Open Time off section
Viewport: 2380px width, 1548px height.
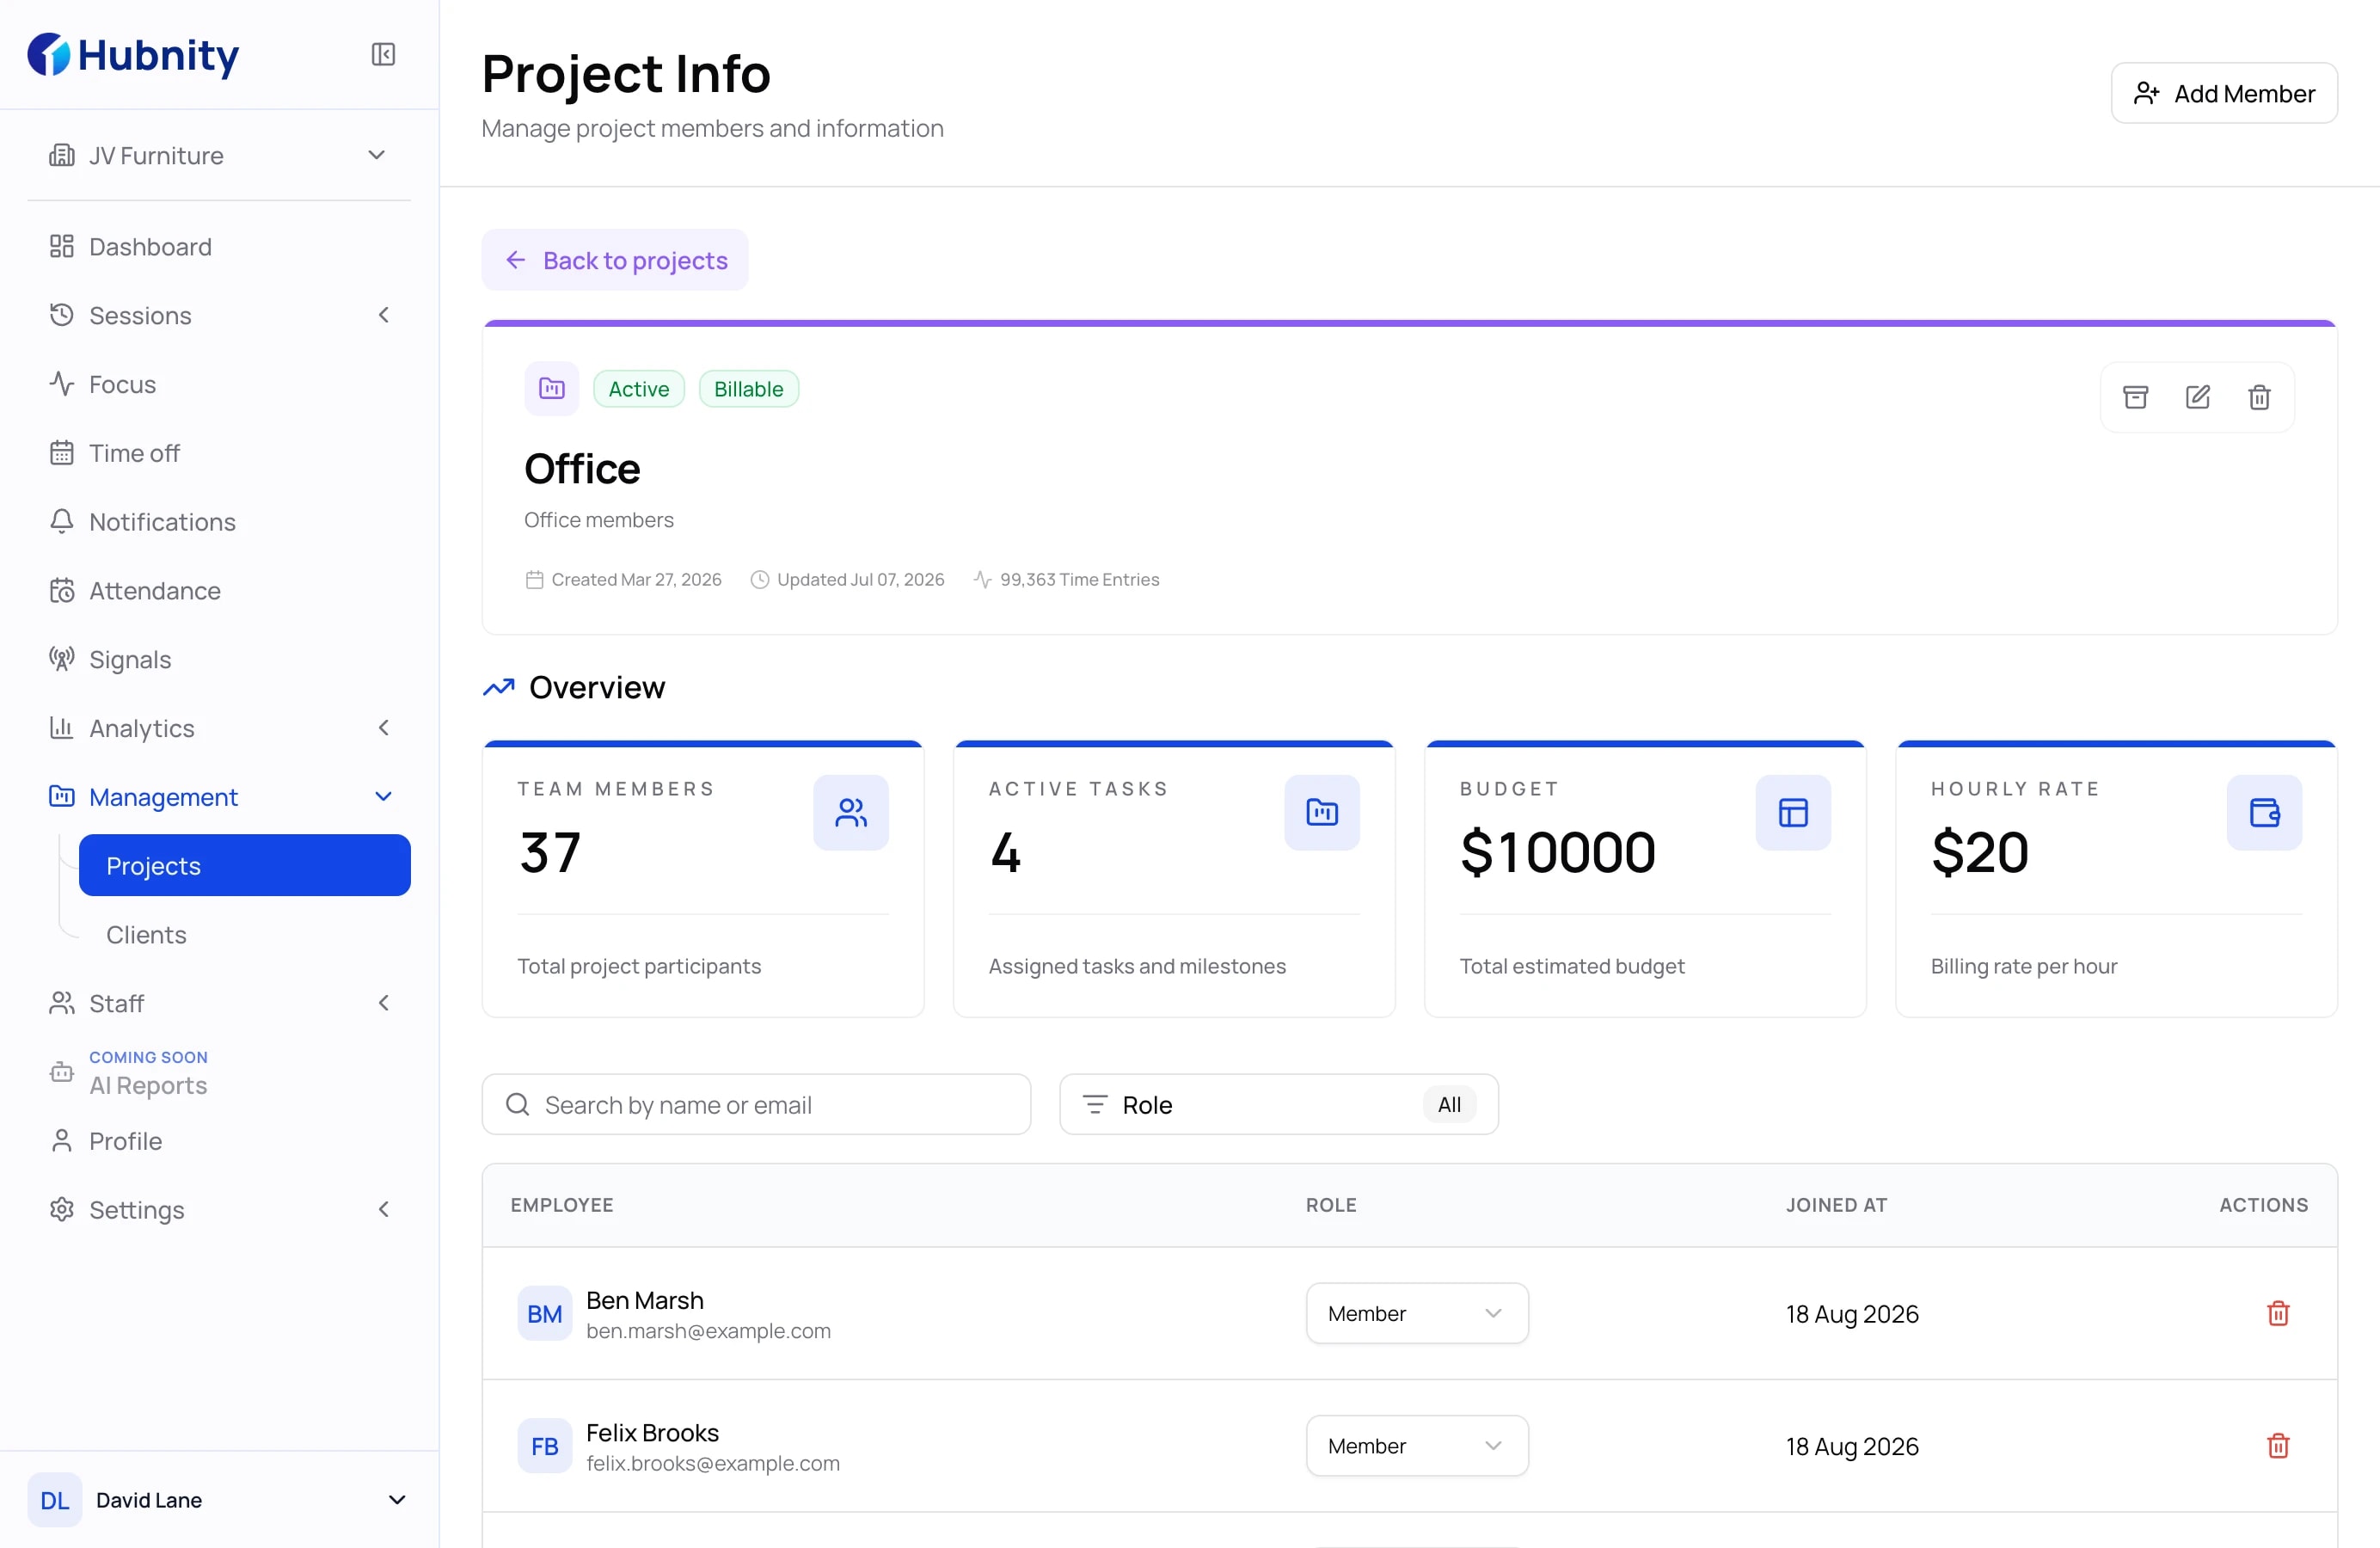219,453
